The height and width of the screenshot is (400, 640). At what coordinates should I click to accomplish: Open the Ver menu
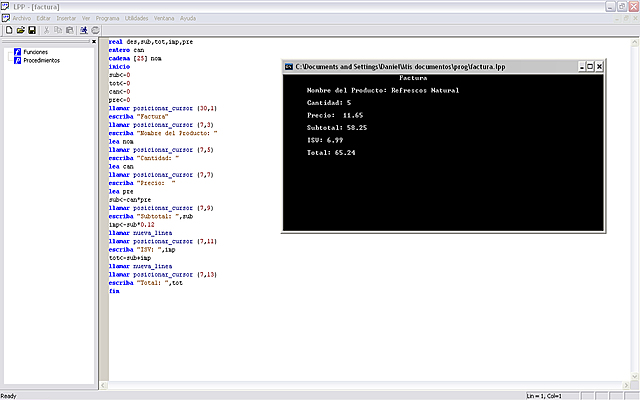tap(86, 18)
